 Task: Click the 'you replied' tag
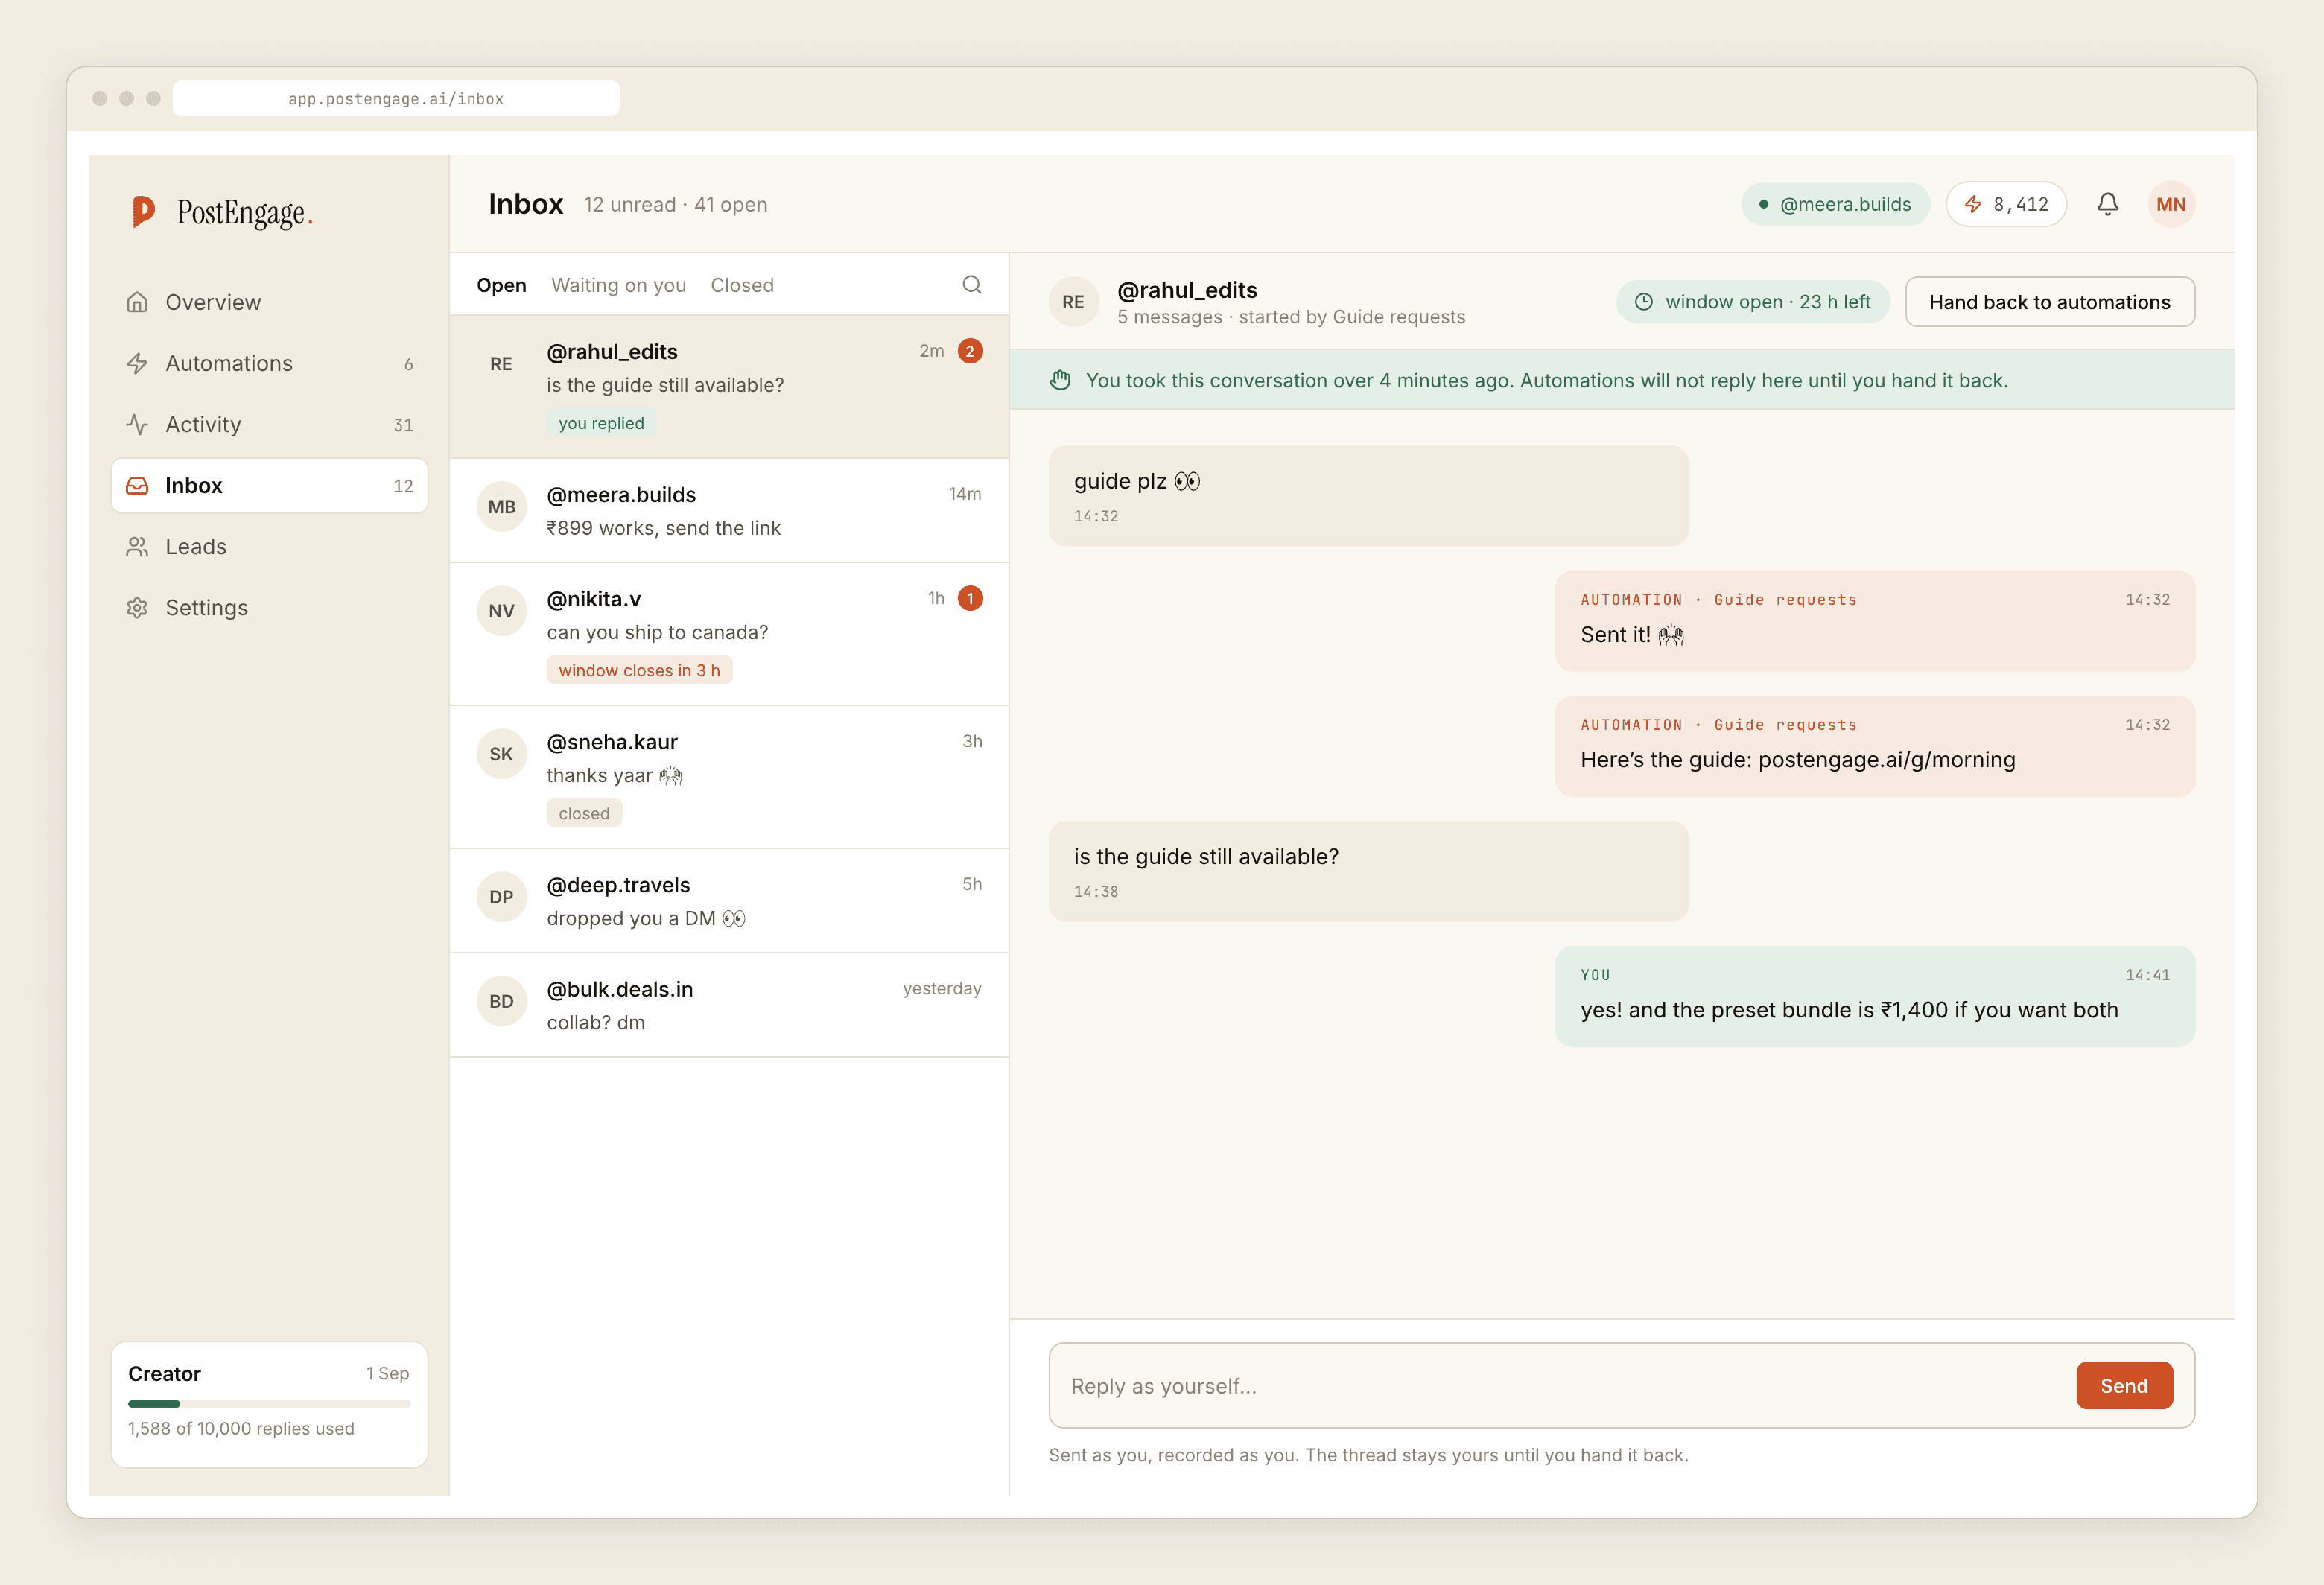[601, 423]
